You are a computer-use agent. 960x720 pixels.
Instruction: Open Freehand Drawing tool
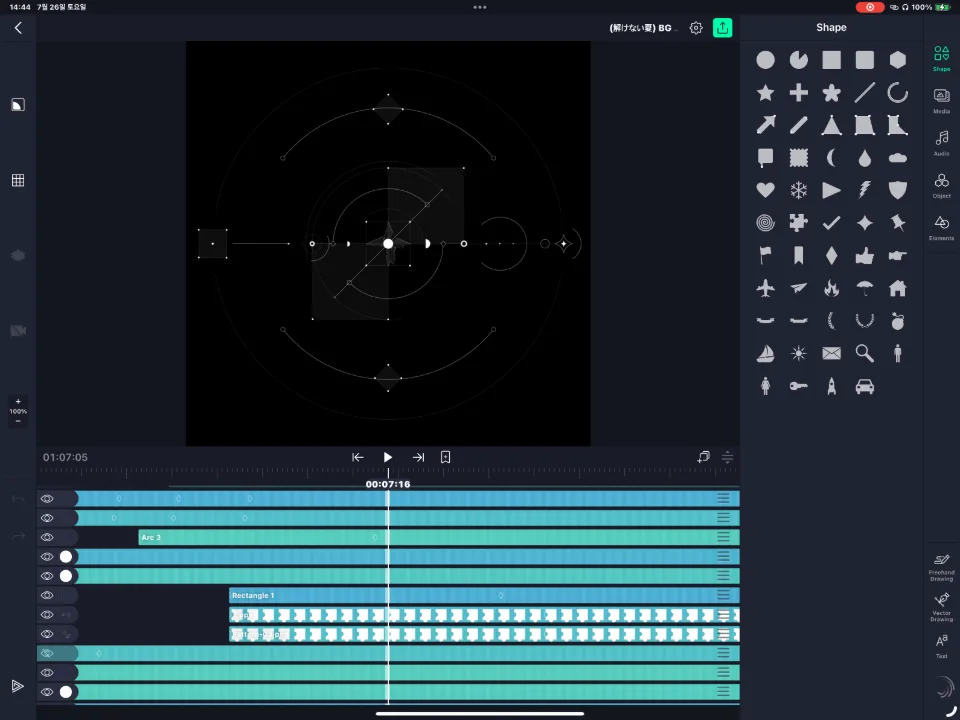tap(942, 567)
